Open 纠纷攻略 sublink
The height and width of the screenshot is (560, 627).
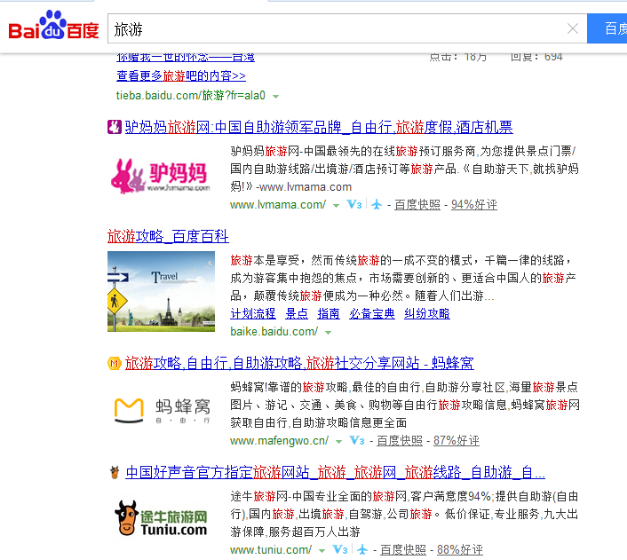coord(427,314)
